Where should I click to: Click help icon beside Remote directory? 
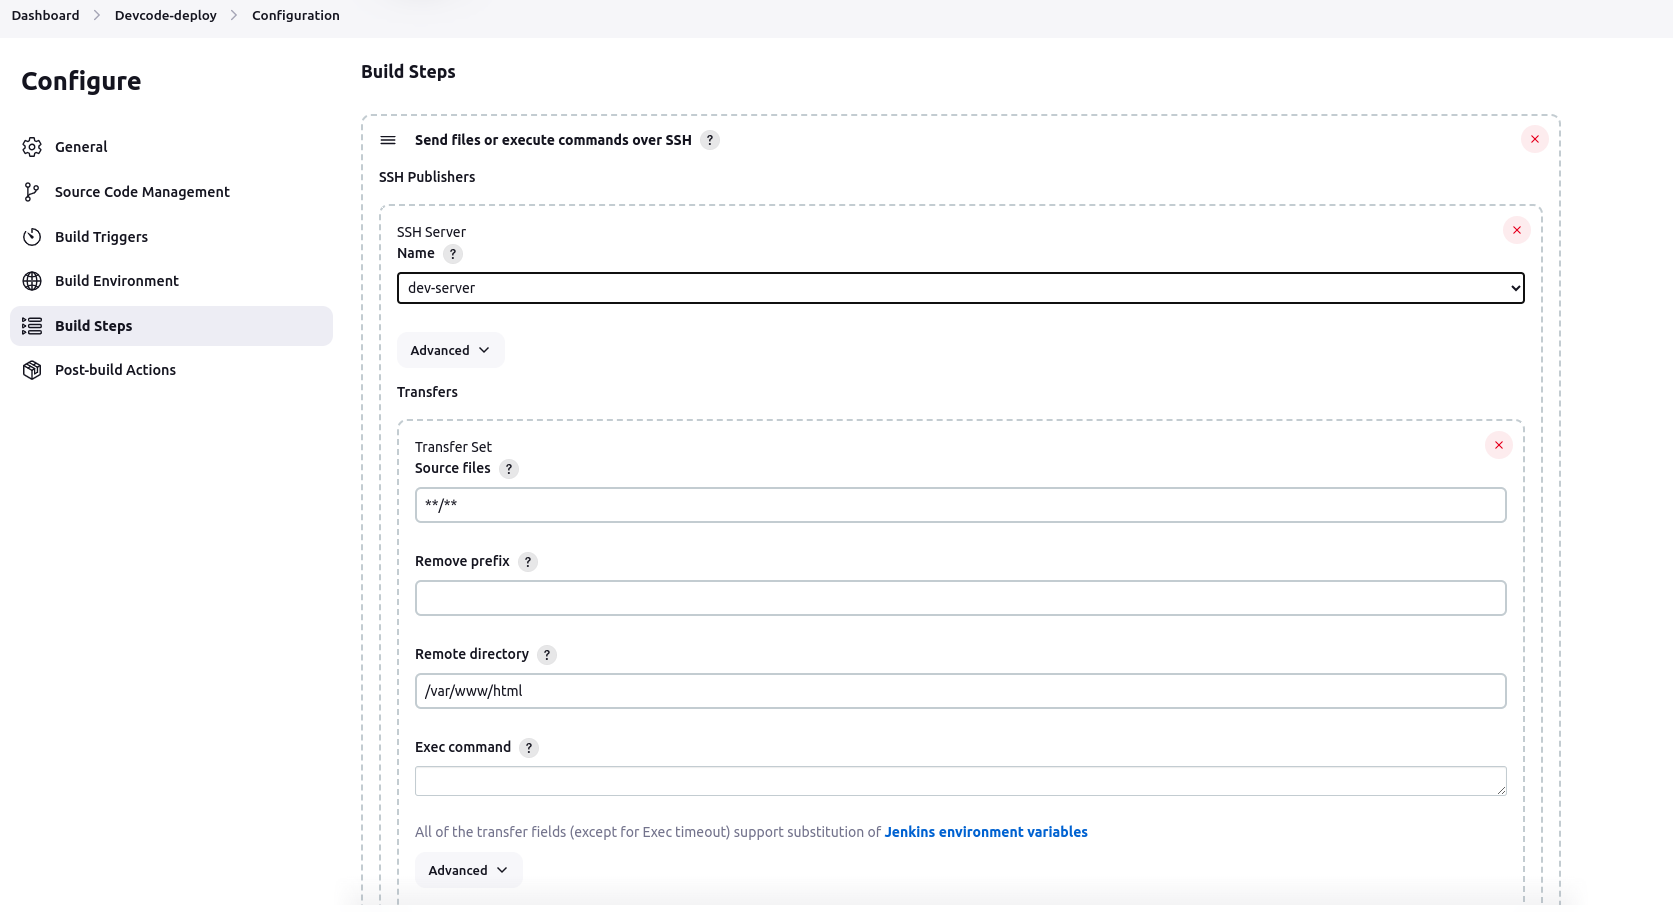tap(547, 655)
